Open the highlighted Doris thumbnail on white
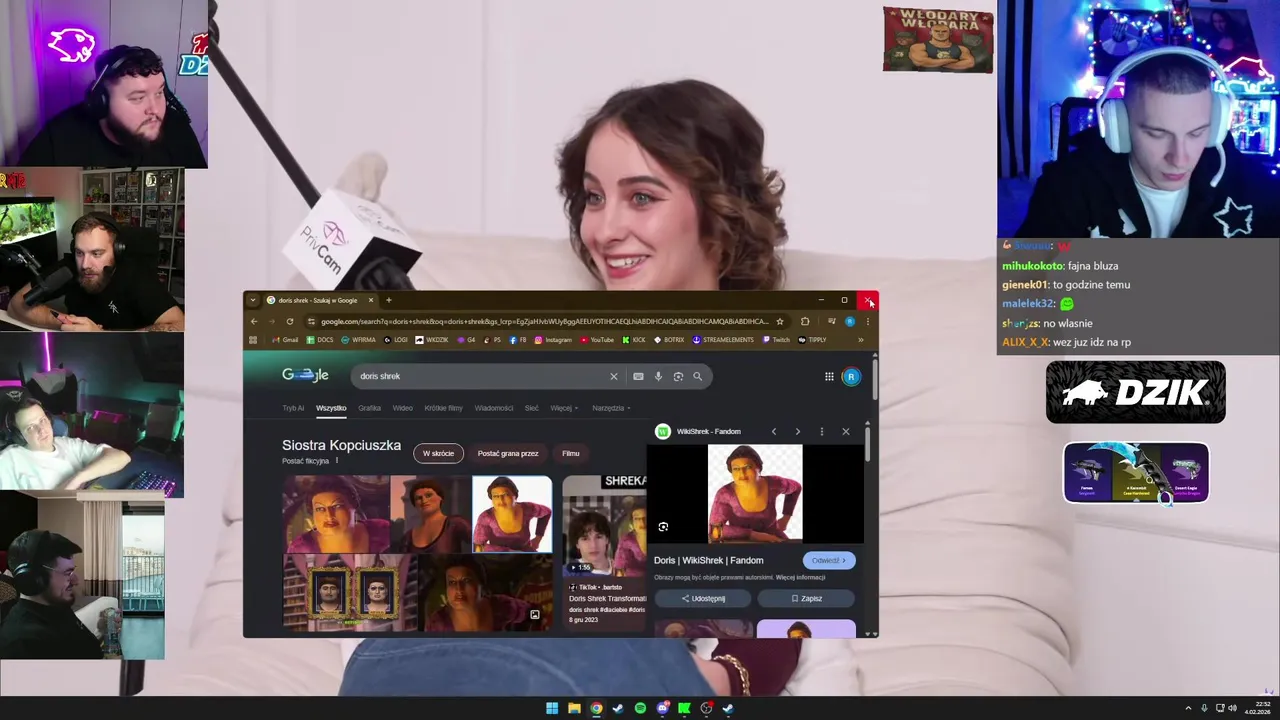The height and width of the screenshot is (720, 1280). [512, 514]
